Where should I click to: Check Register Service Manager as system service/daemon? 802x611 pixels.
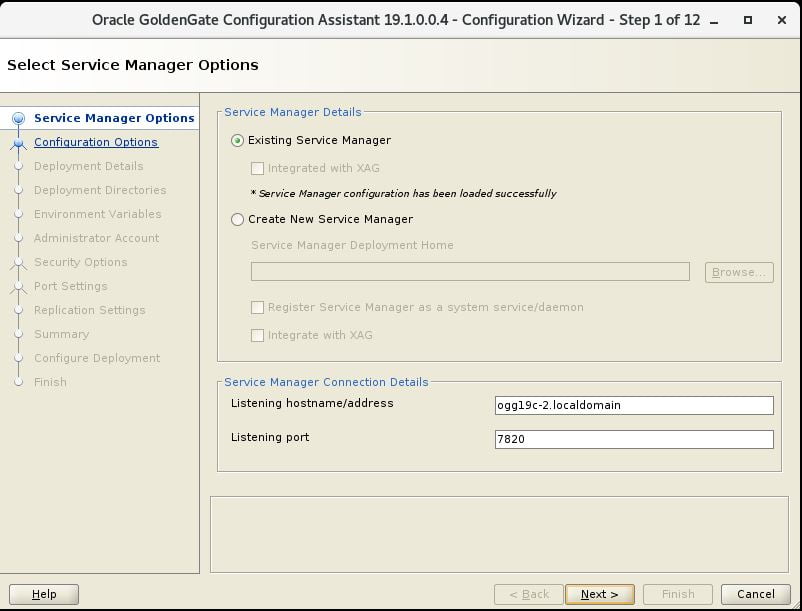click(257, 307)
